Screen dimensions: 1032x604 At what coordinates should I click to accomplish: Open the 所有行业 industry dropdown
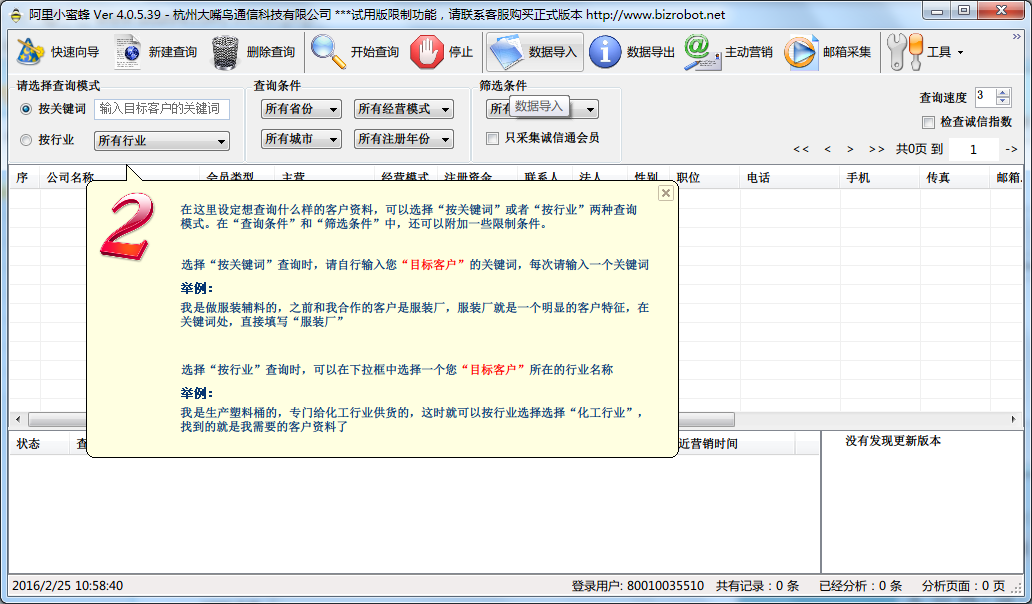[x=162, y=141]
